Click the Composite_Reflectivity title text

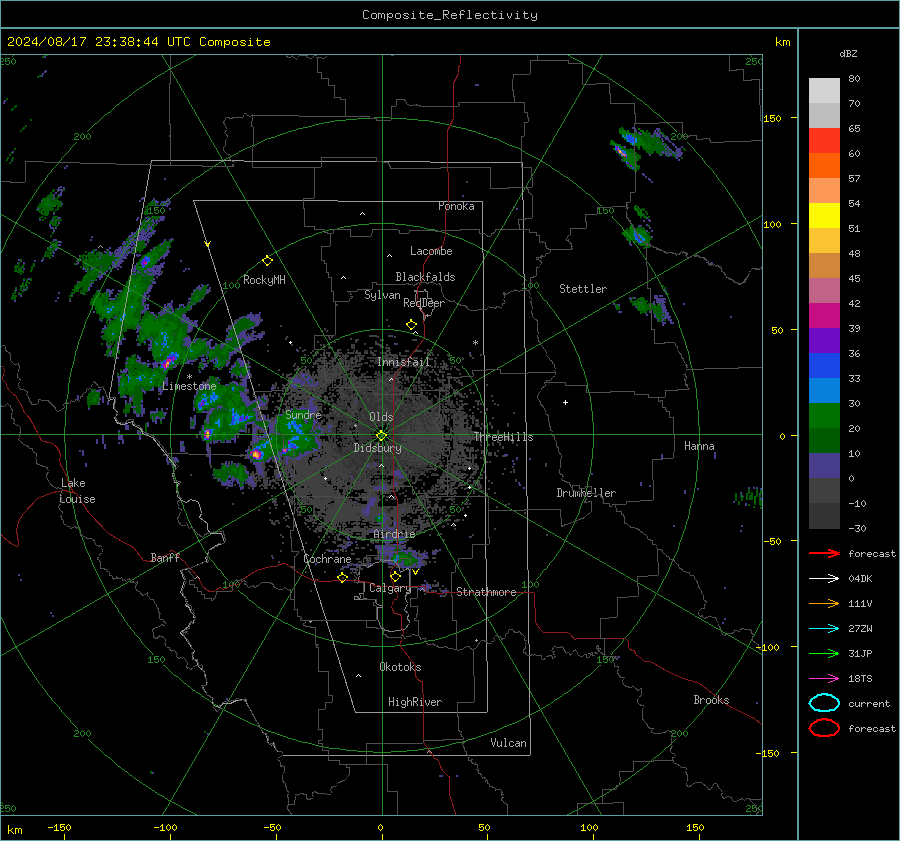pos(450,15)
